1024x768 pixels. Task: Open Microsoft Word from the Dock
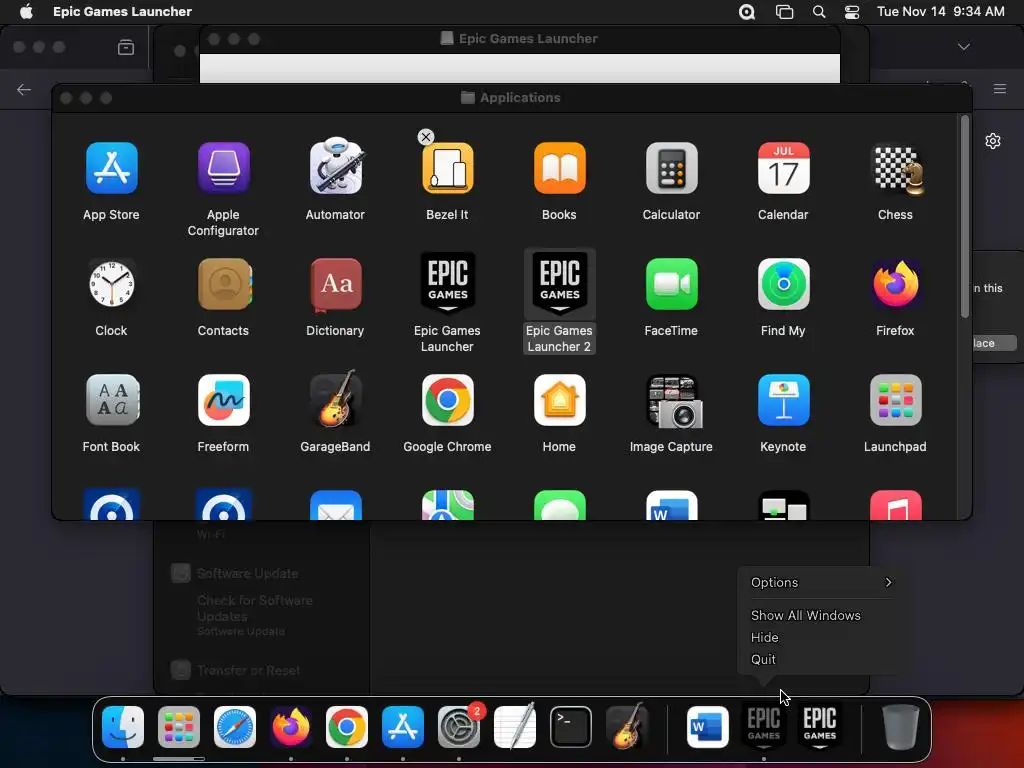click(708, 727)
